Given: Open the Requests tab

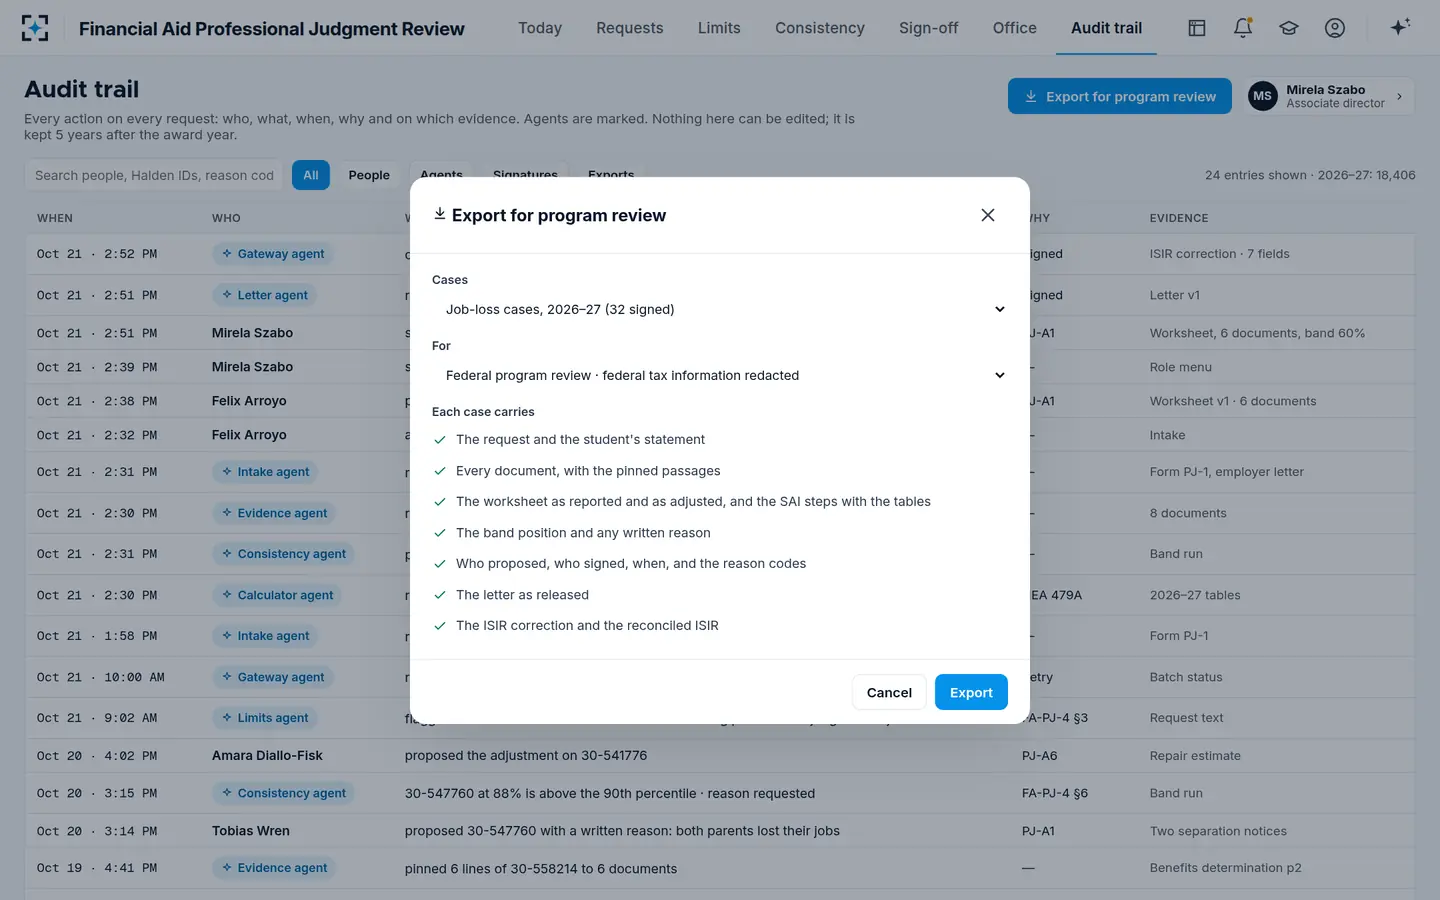Looking at the screenshot, I should (x=630, y=28).
